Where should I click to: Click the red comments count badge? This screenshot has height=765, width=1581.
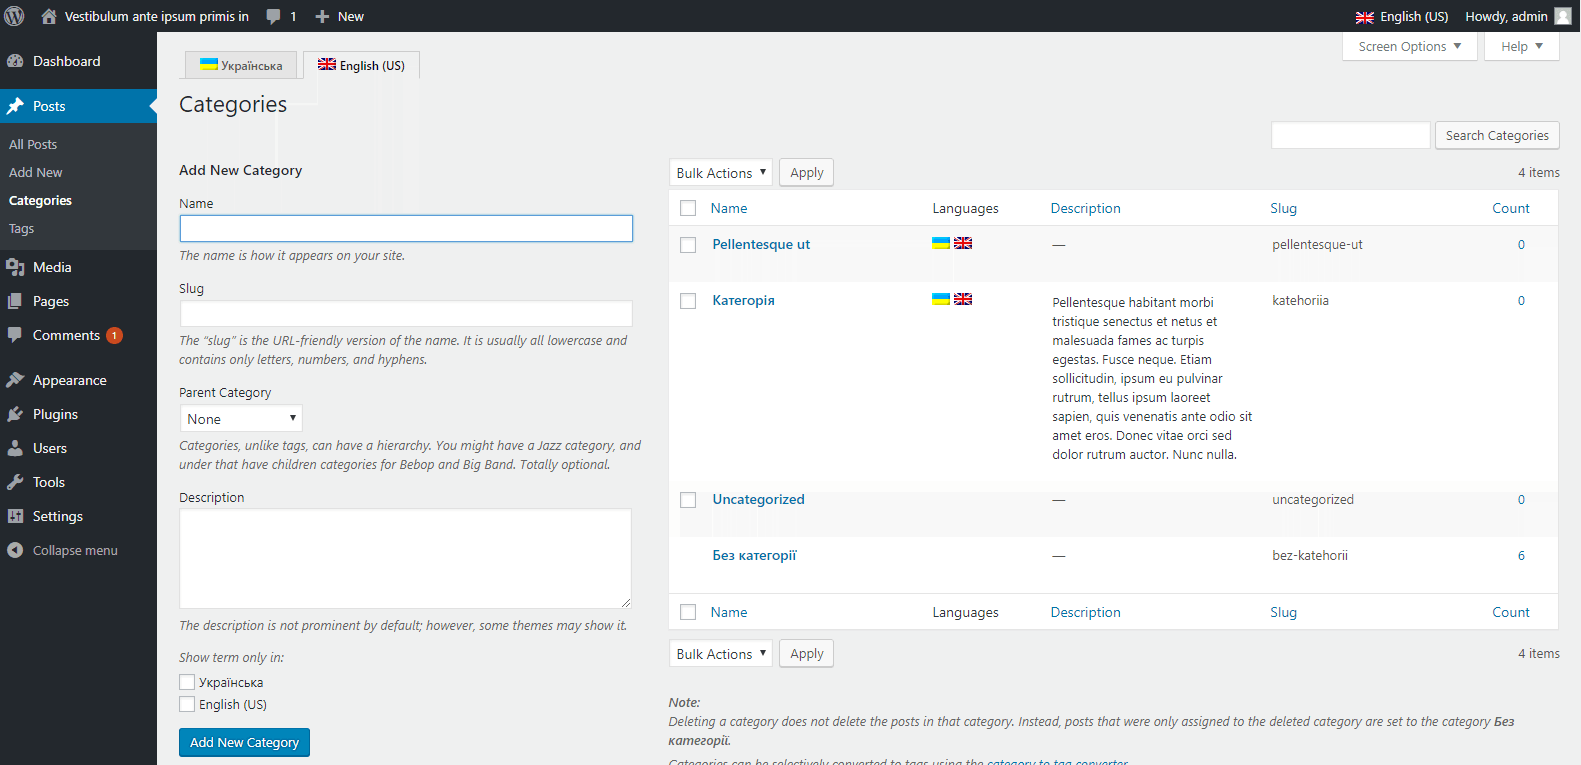coord(115,336)
